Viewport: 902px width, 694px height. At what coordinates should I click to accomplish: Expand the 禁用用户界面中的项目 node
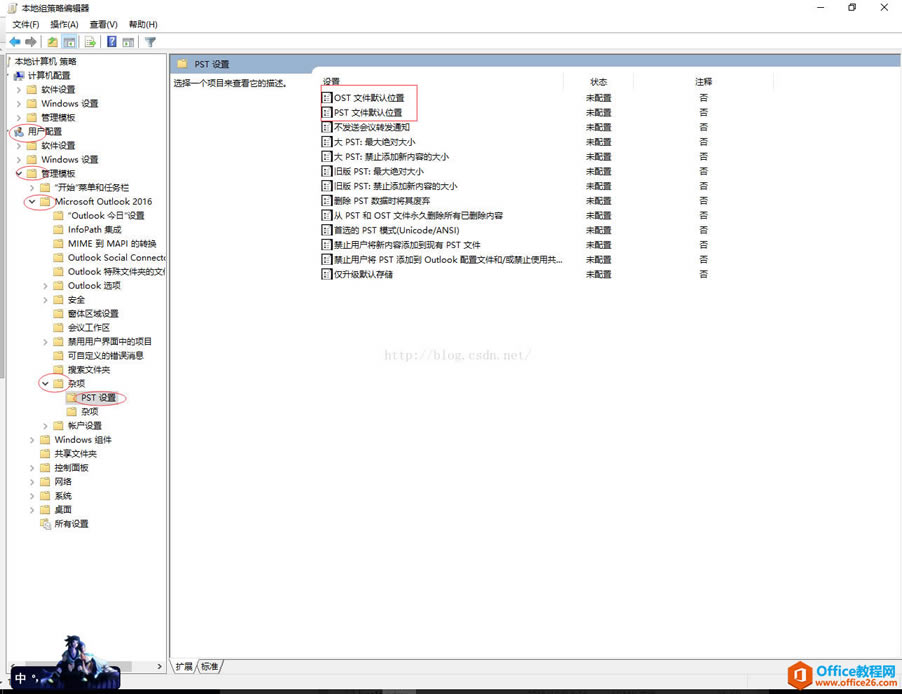pos(45,342)
